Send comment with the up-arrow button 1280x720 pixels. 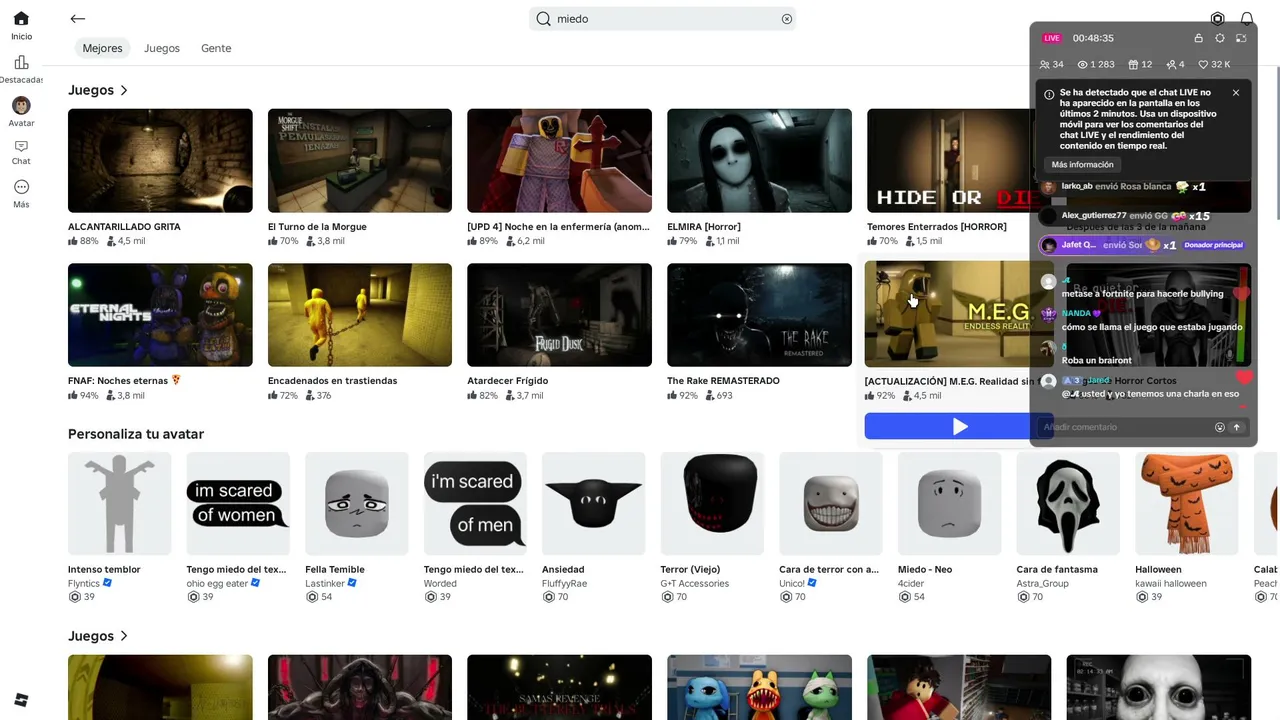[x=1236, y=427]
